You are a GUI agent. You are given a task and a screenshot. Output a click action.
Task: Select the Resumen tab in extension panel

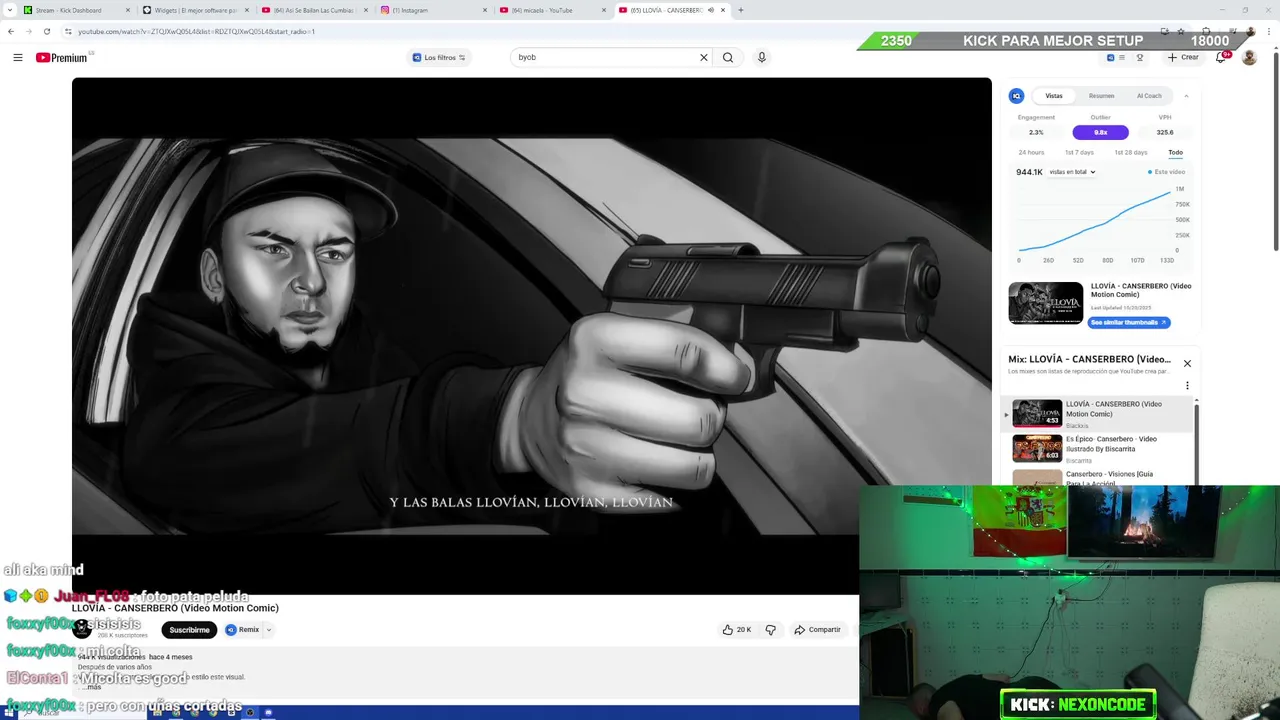click(x=1101, y=96)
